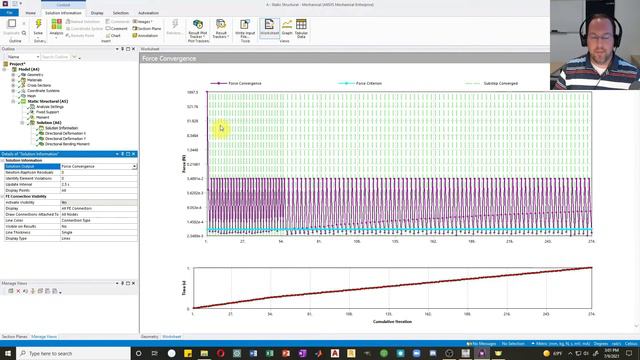Select the Fixed Support tree item
Viewport: 640px width, 360px height.
(47, 112)
